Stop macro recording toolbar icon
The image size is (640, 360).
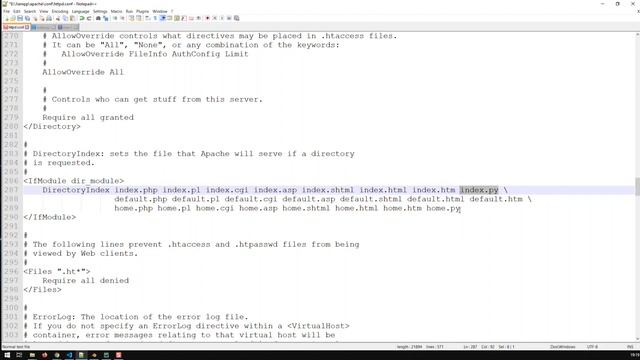pos(215,18)
